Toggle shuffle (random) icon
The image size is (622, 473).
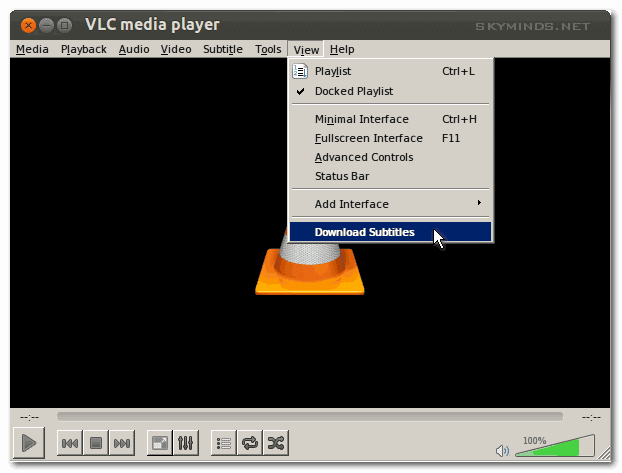(x=276, y=443)
